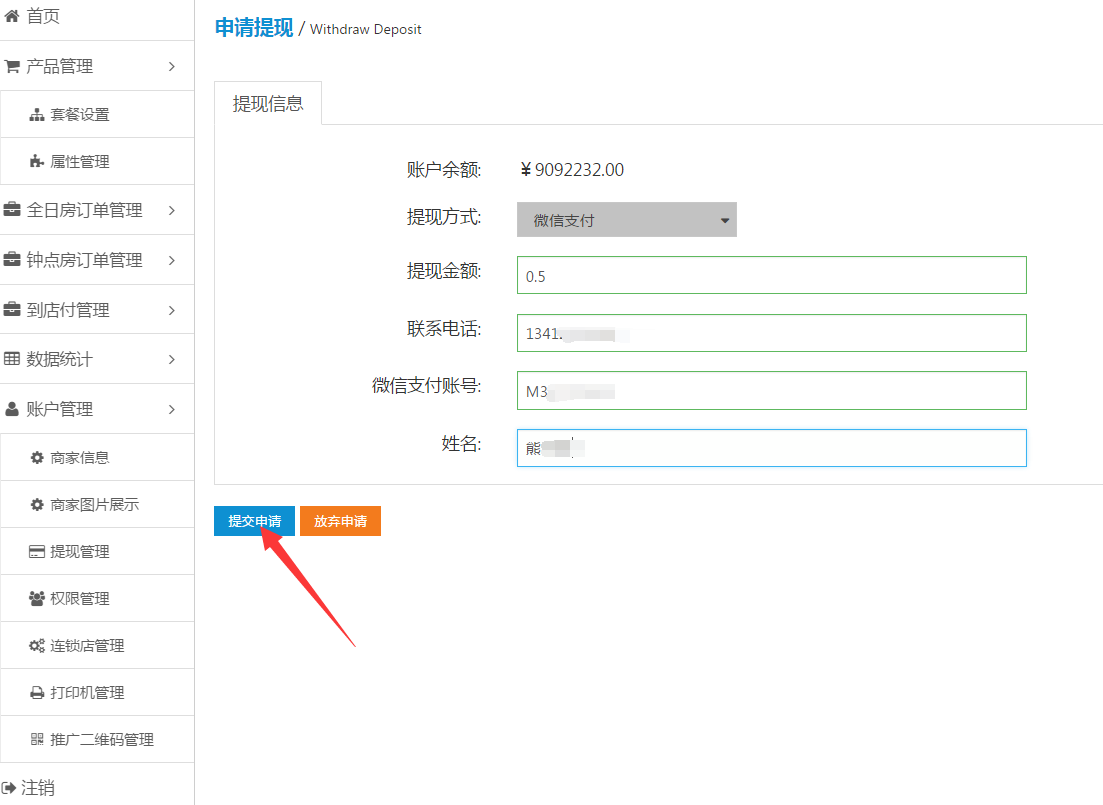
Task: Click the logout icon beside 注销
Action: [x=9, y=788]
